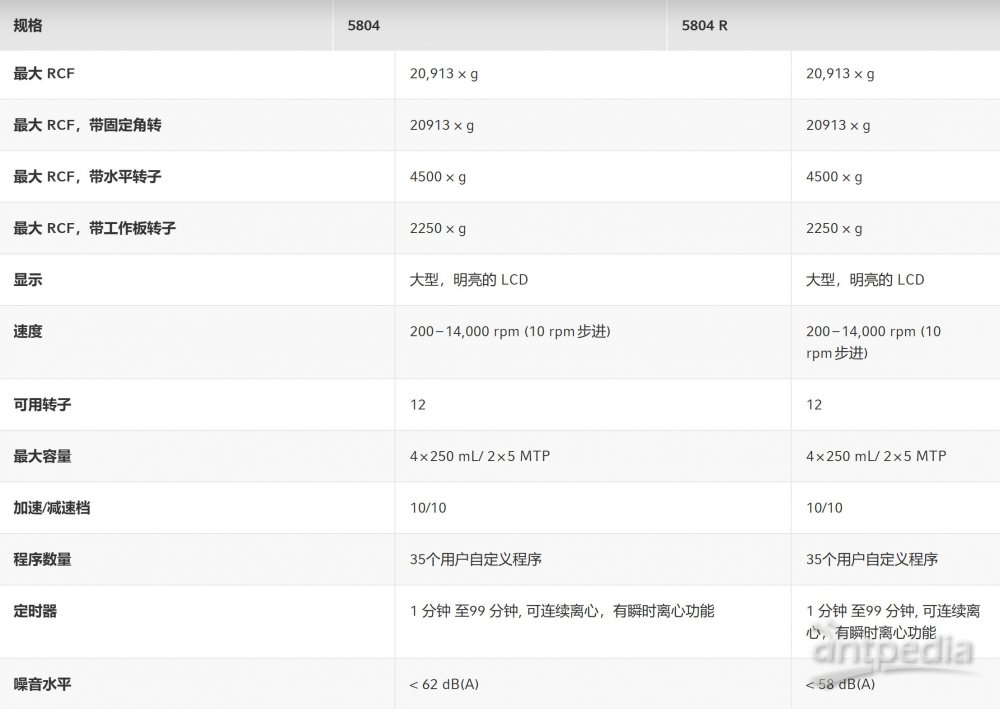Select 大型，明亮的 LCD in 5804 column
The image size is (1000, 709).
pos(469,280)
